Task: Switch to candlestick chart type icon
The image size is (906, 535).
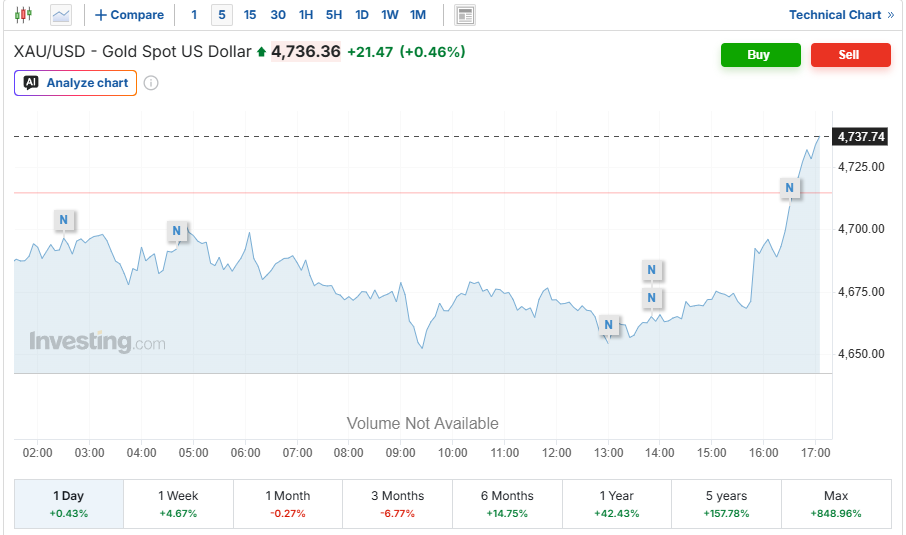Action: pos(23,14)
